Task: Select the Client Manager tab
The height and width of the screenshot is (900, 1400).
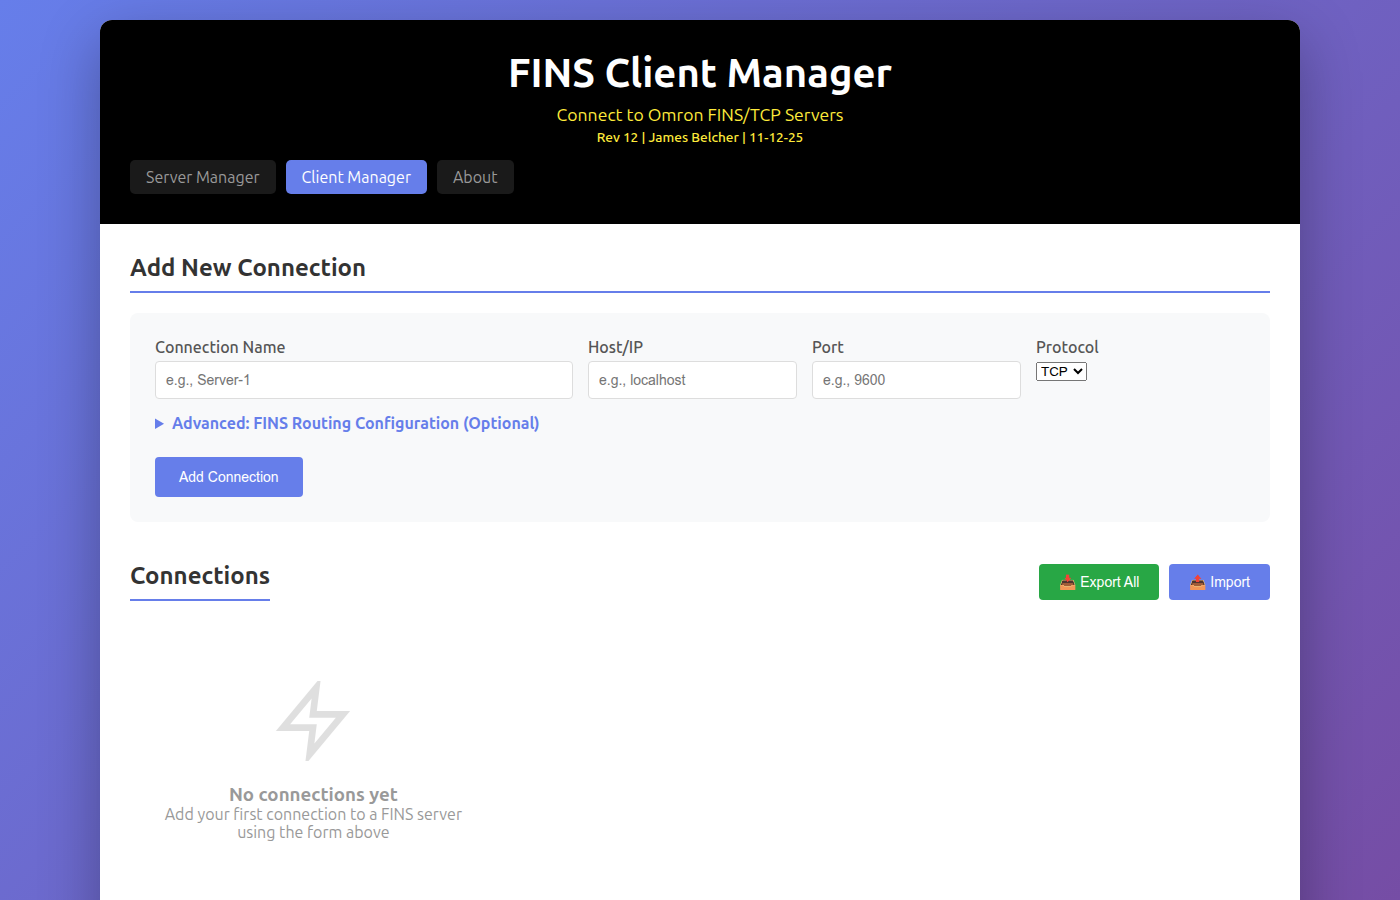Action: pyautogui.click(x=356, y=177)
